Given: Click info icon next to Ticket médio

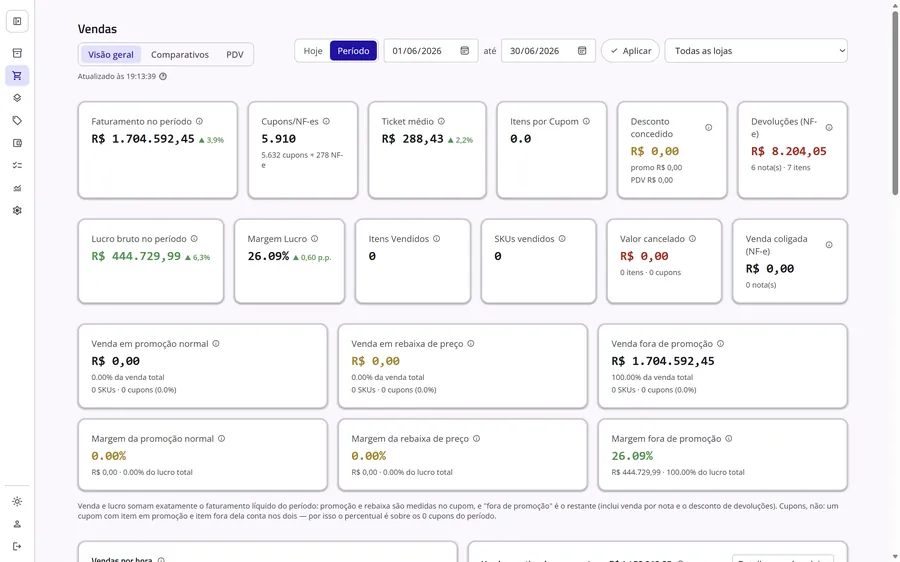Looking at the screenshot, I should [x=441, y=121].
